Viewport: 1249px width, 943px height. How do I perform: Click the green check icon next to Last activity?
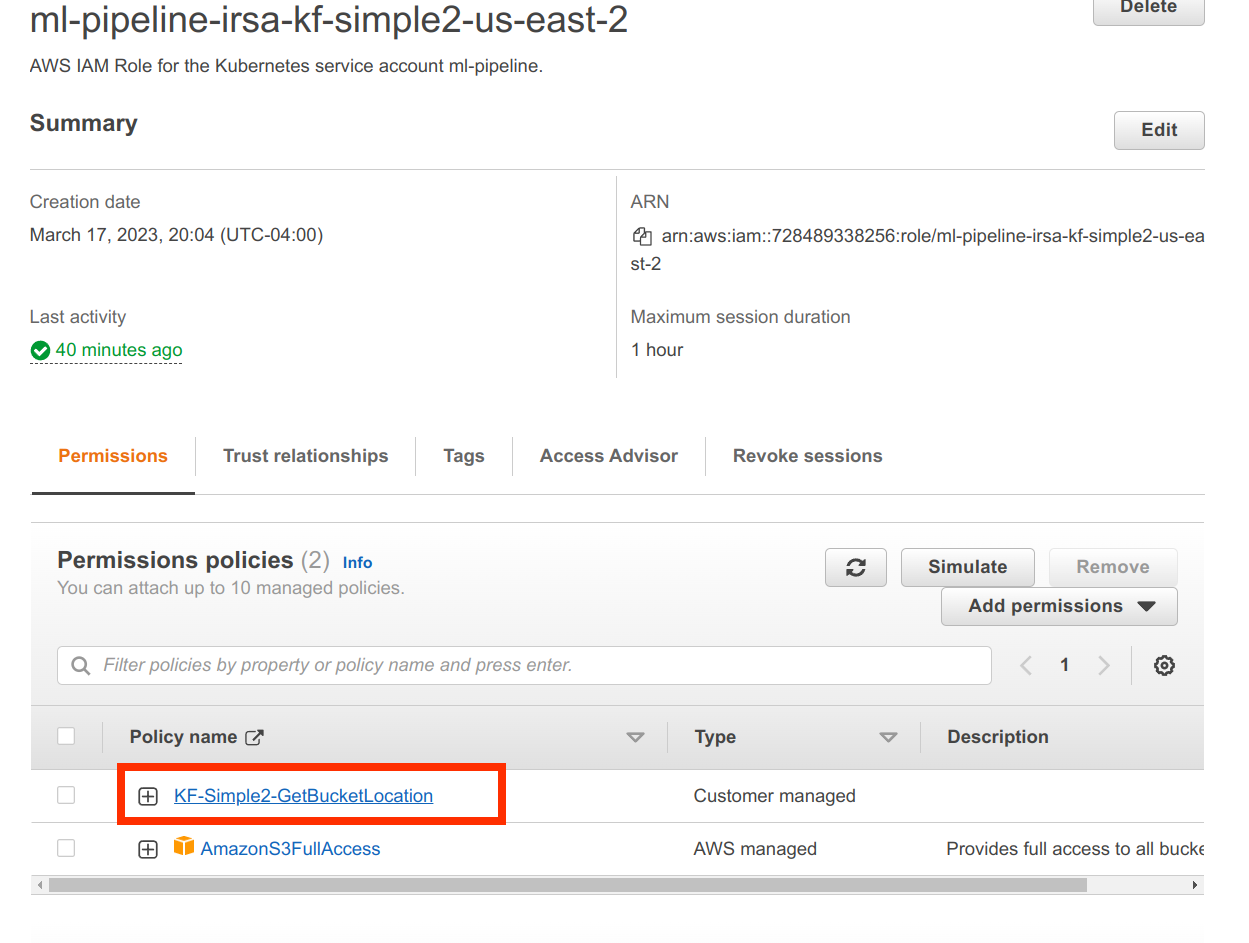40,350
